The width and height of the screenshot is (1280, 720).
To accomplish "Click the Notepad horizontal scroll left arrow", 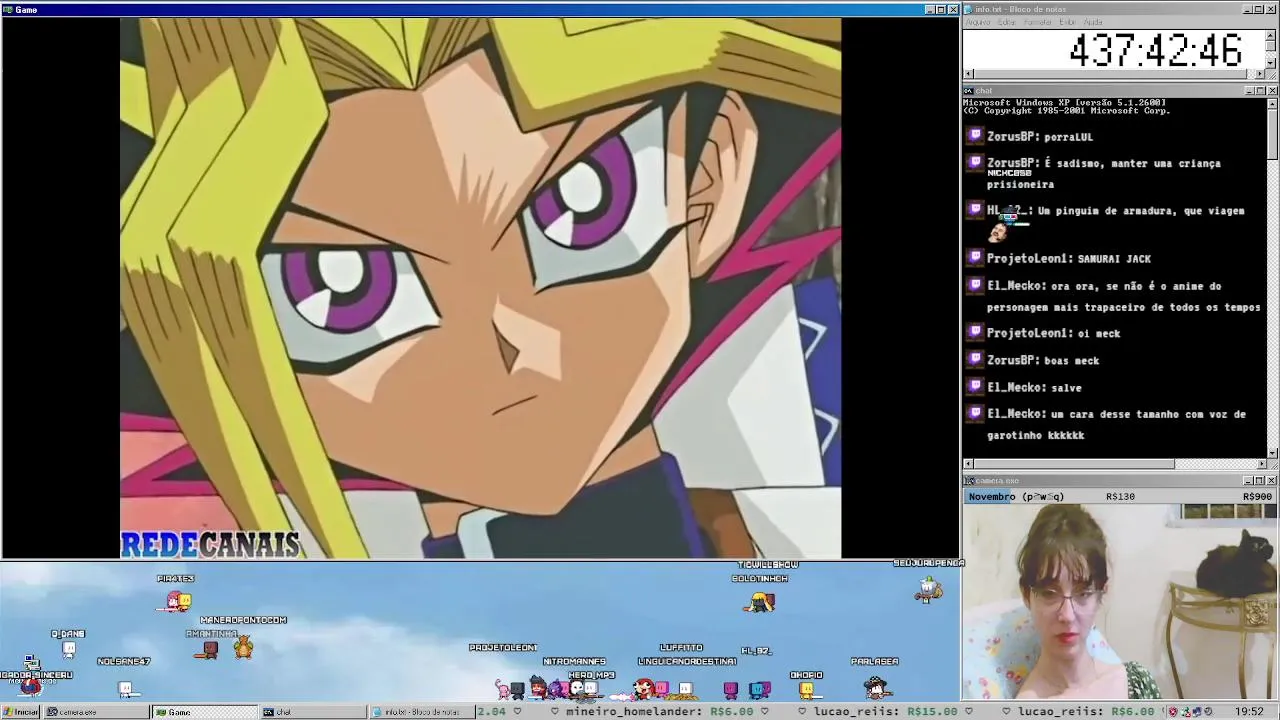I will point(968,74).
